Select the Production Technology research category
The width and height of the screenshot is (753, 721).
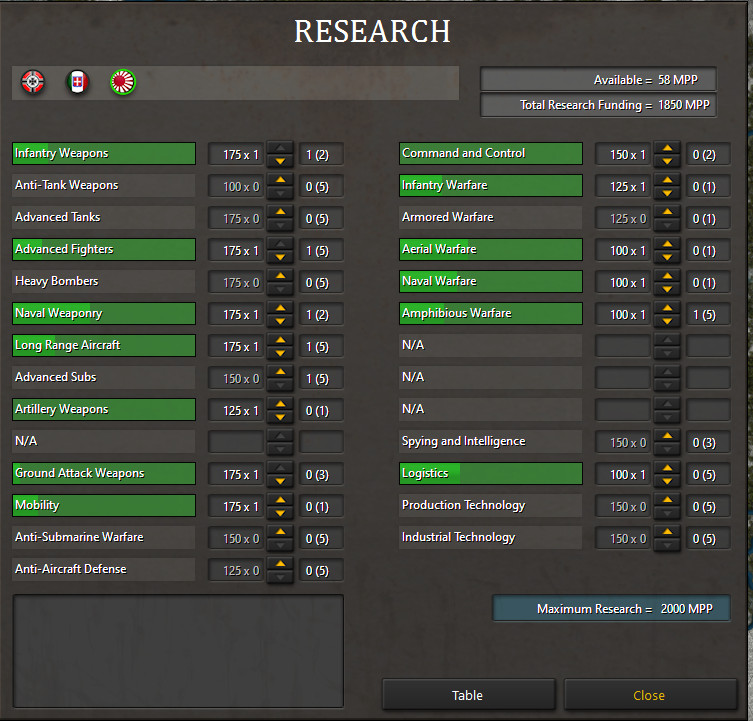click(x=491, y=505)
